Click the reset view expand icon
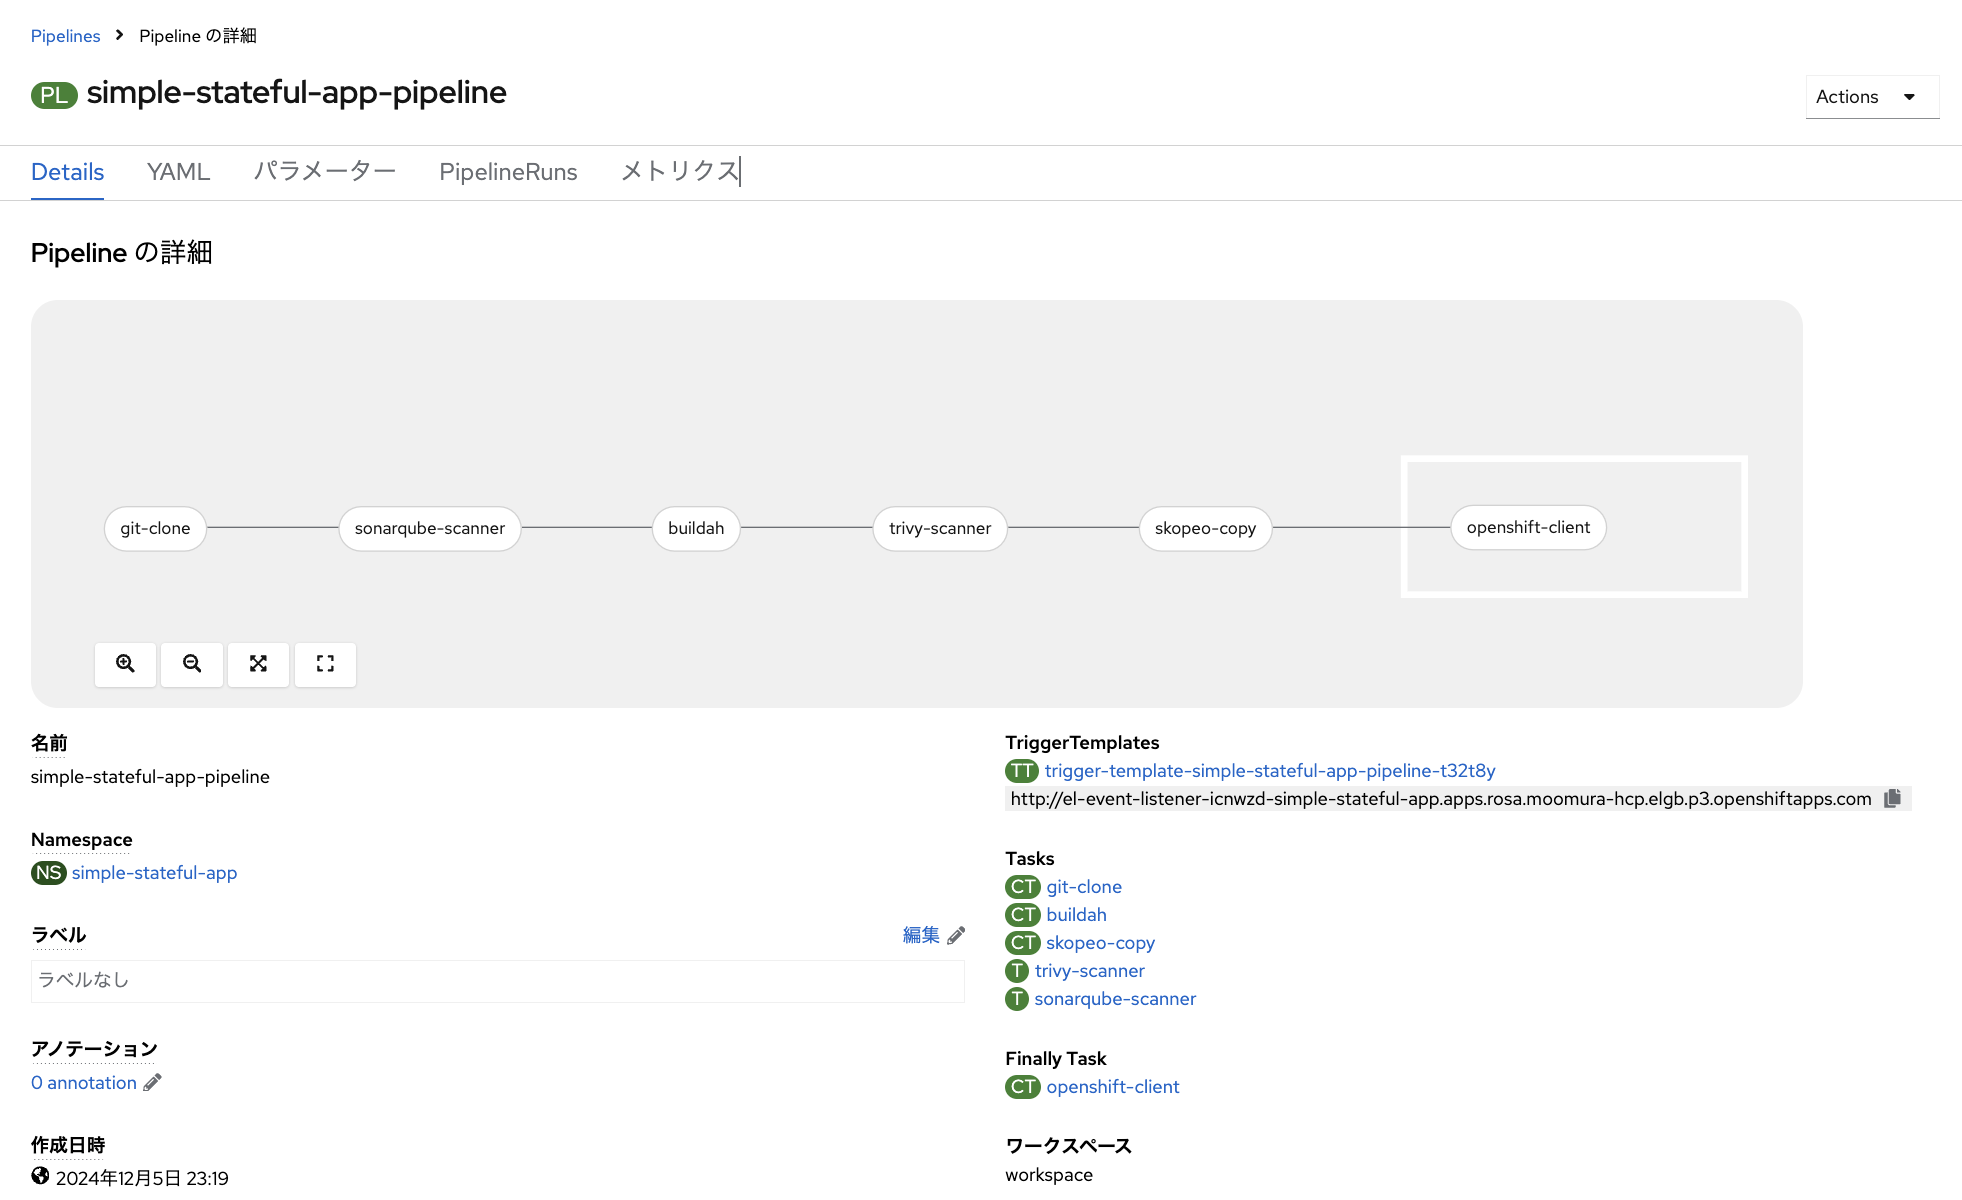Screen dimensions: 1962x1200 click(x=325, y=664)
